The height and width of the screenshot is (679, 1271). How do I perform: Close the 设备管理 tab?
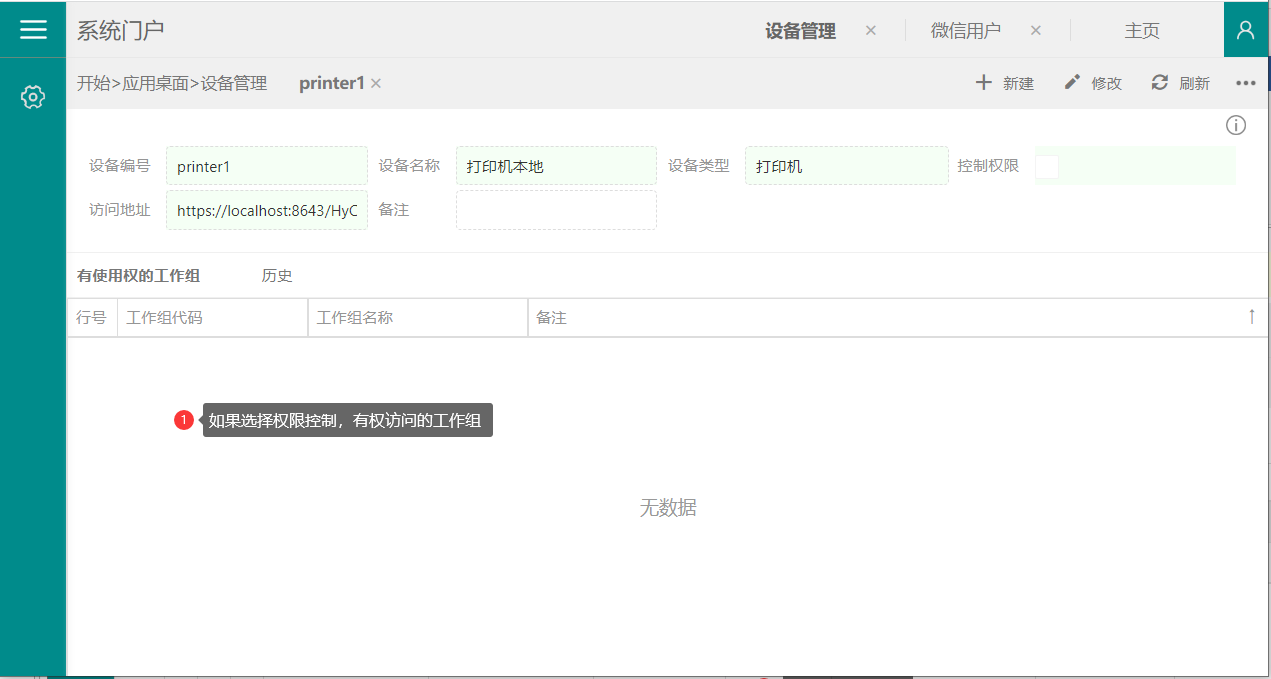coord(871,30)
